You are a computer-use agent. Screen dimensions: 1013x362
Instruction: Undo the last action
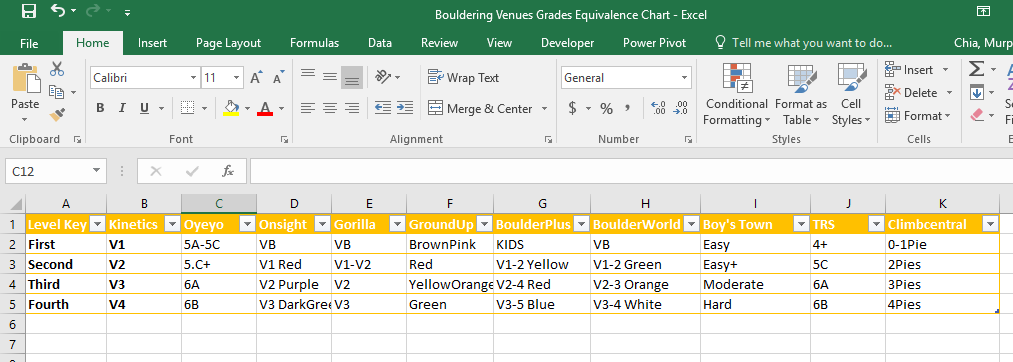(58, 11)
